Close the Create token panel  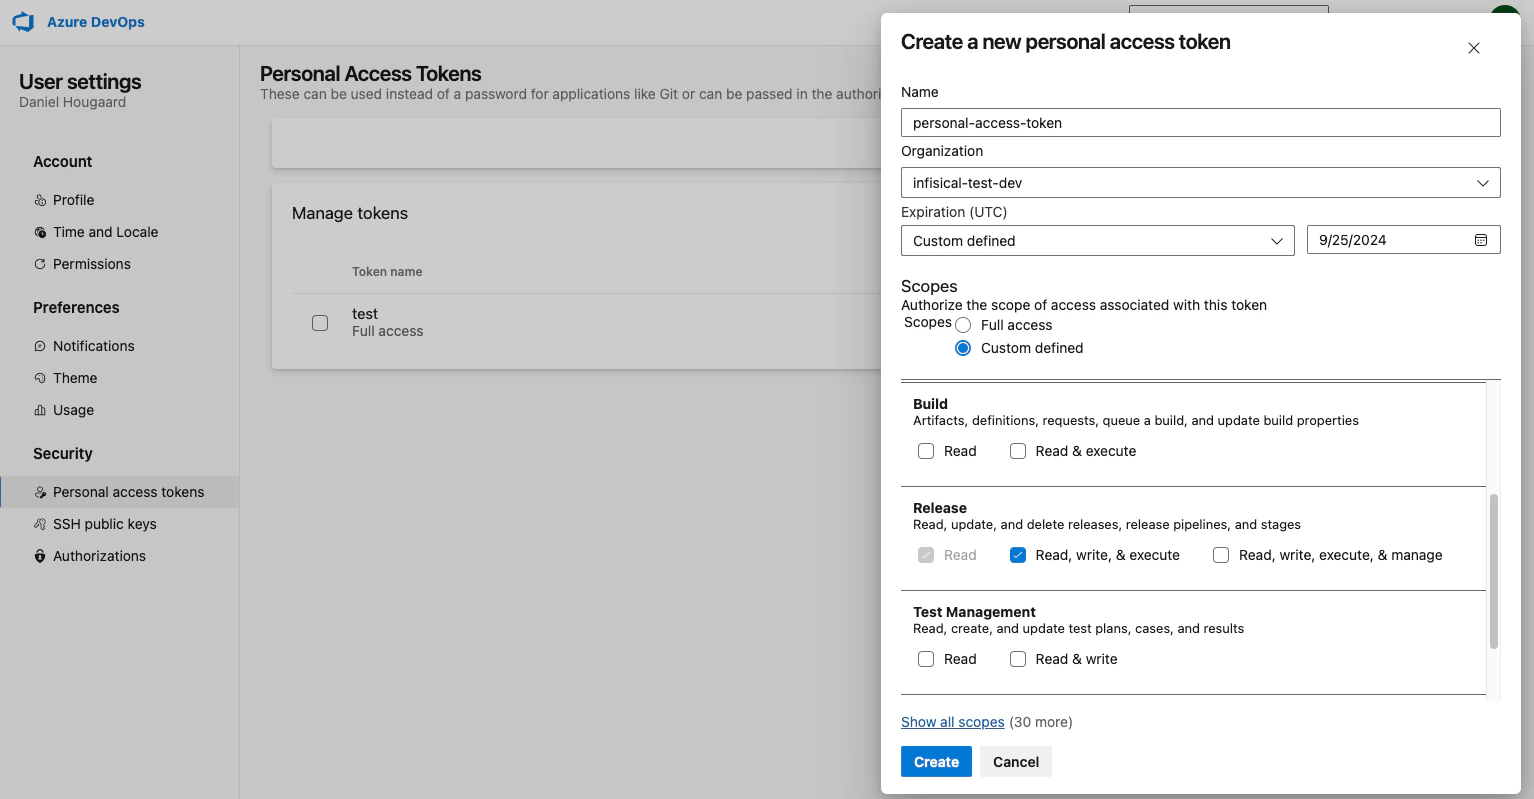[x=1474, y=48]
